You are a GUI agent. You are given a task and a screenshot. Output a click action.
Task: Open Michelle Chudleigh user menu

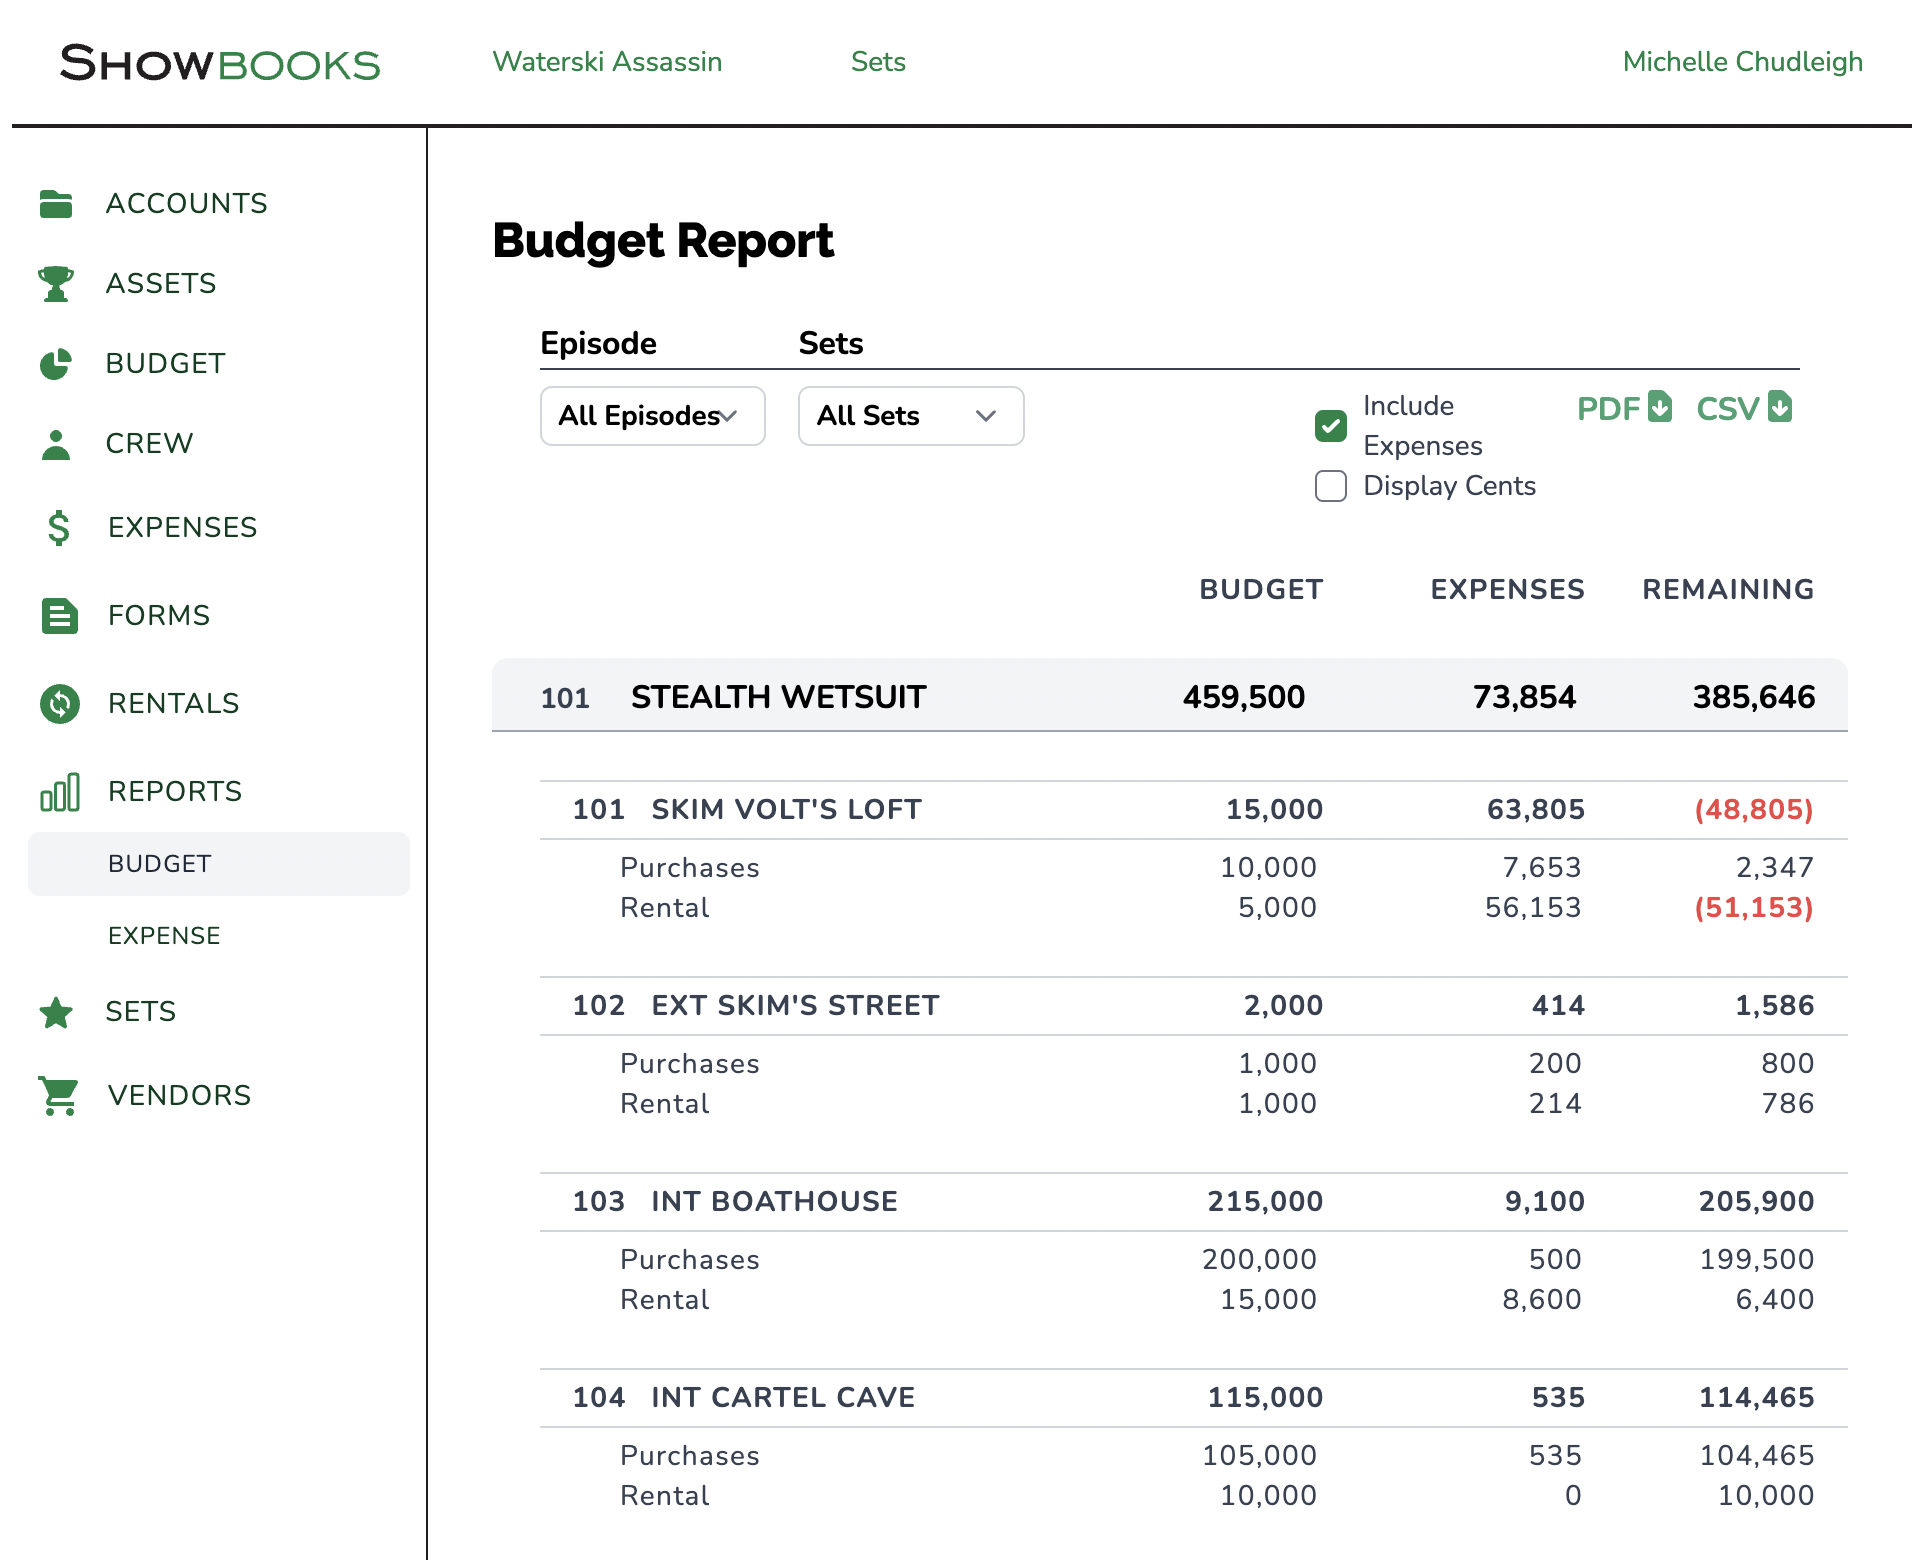pyautogui.click(x=1742, y=62)
